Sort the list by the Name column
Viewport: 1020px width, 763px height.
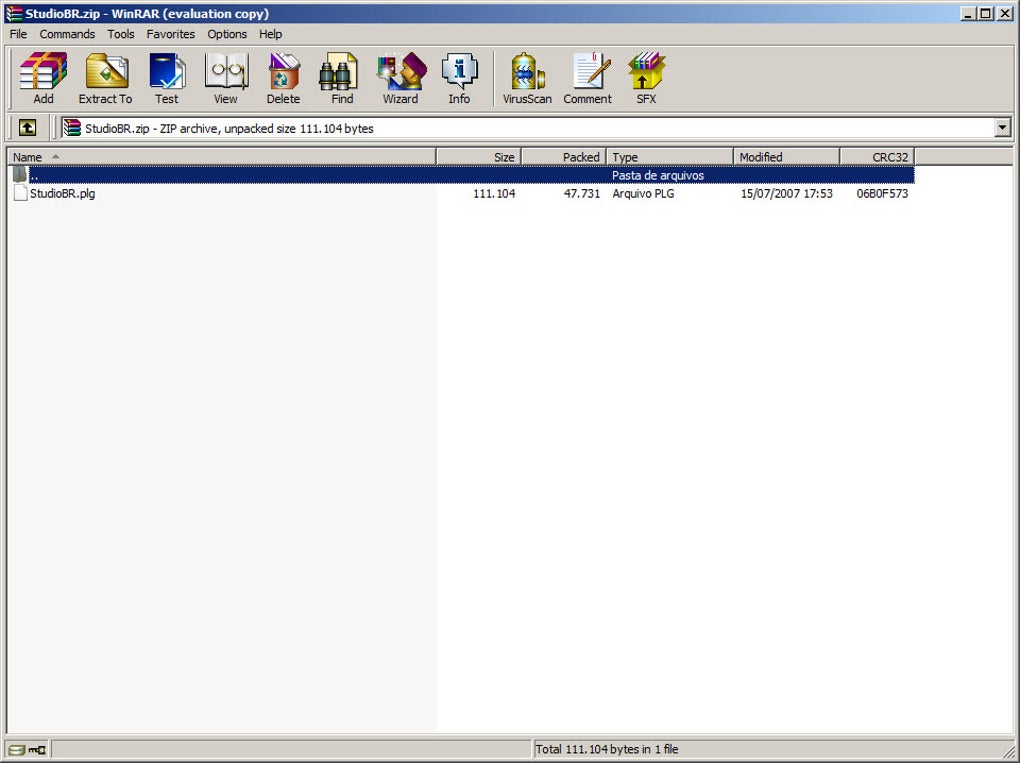tap(221, 157)
